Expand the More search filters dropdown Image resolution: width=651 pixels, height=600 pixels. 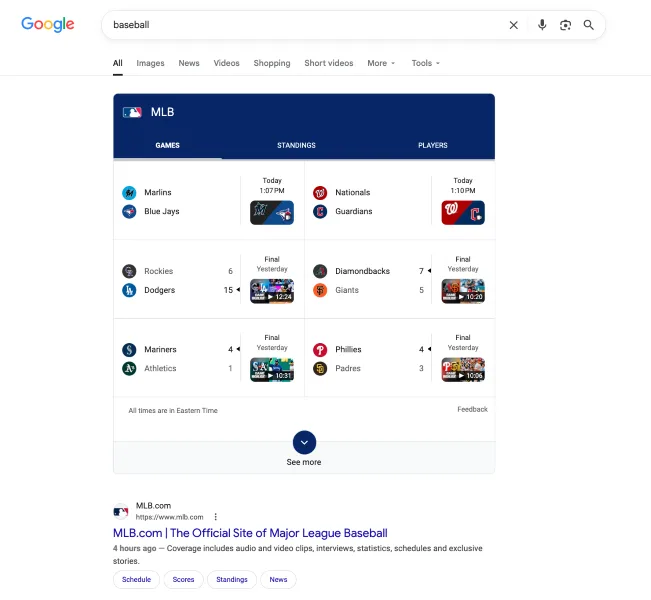click(381, 63)
